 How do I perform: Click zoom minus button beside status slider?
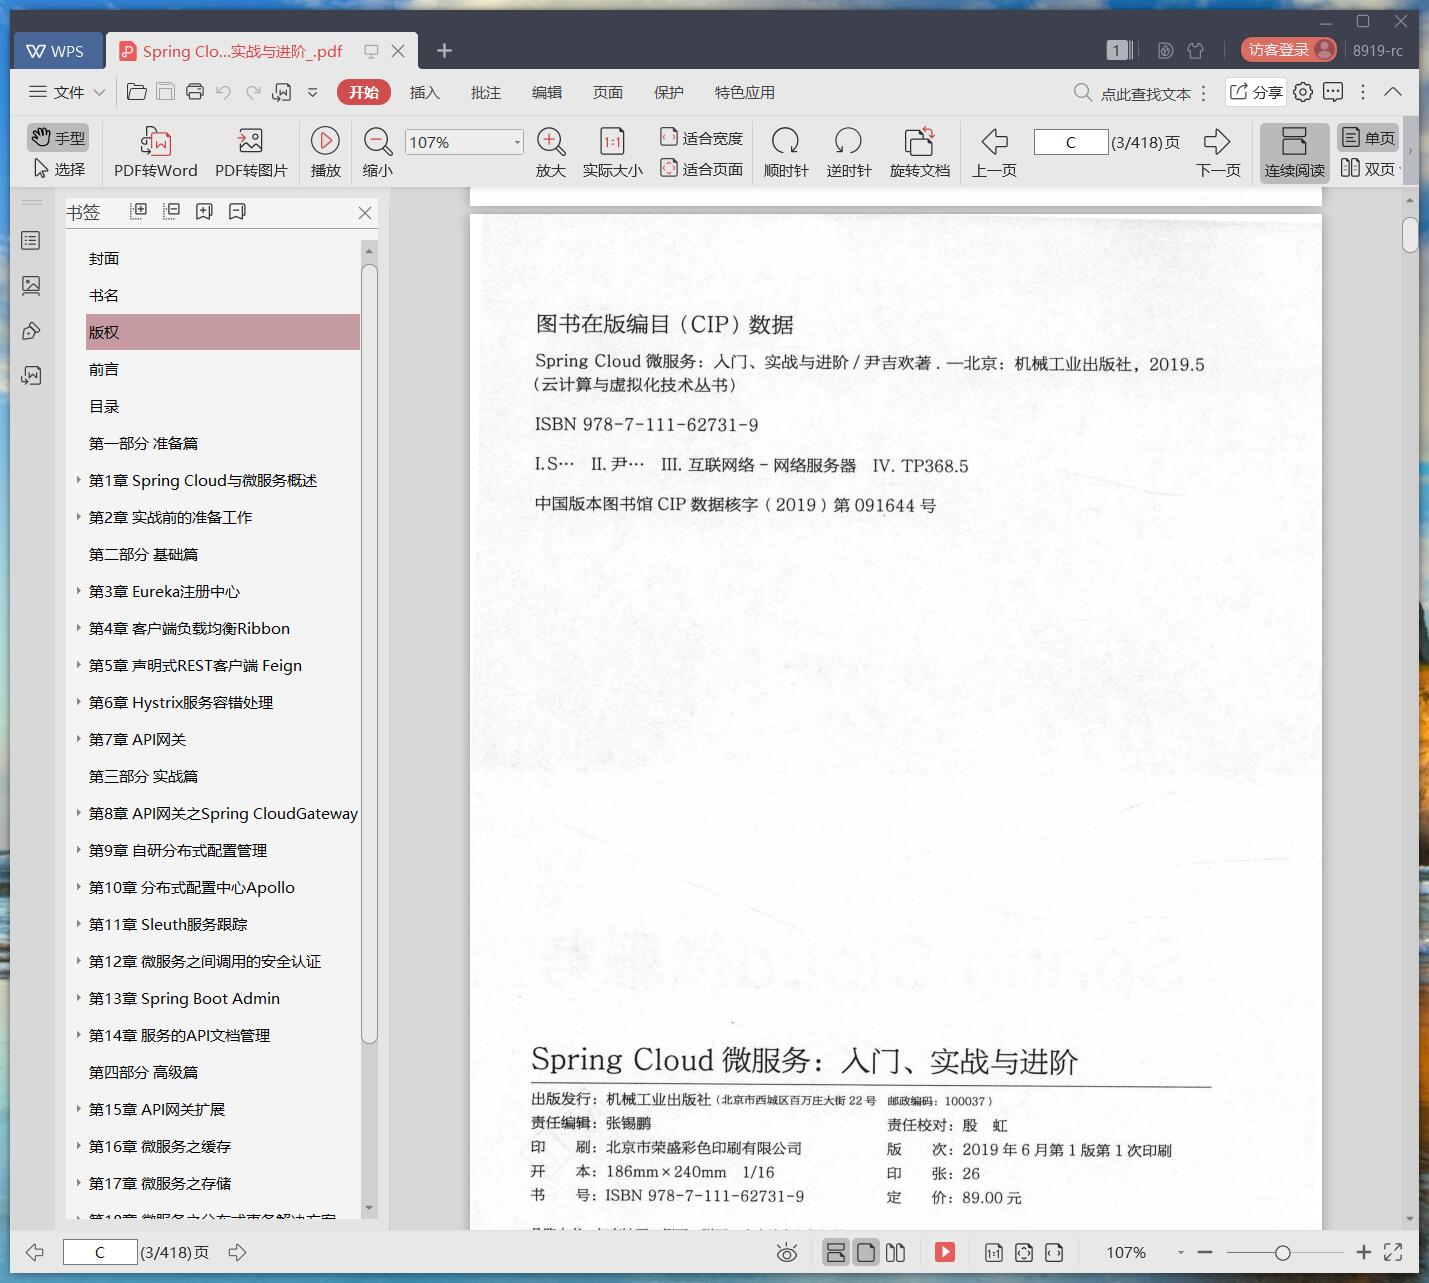pos(1205,1252)
